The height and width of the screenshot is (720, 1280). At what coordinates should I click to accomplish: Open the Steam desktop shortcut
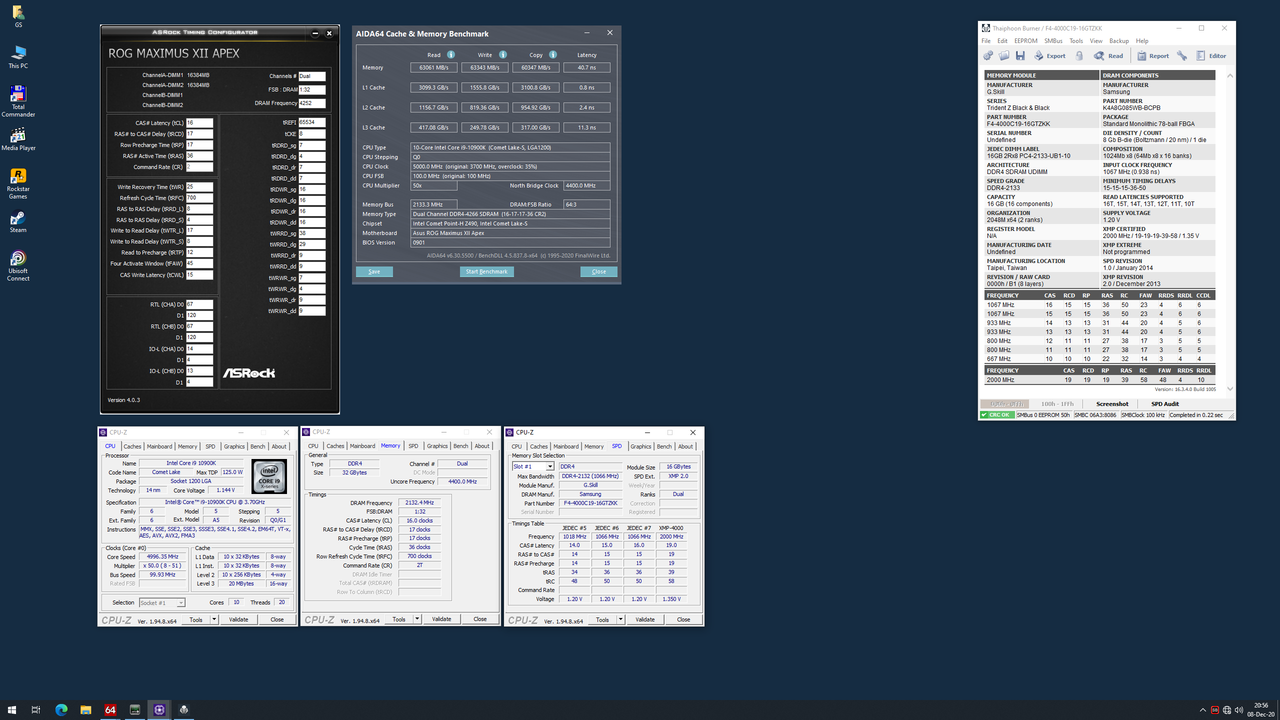click(18, 222)
